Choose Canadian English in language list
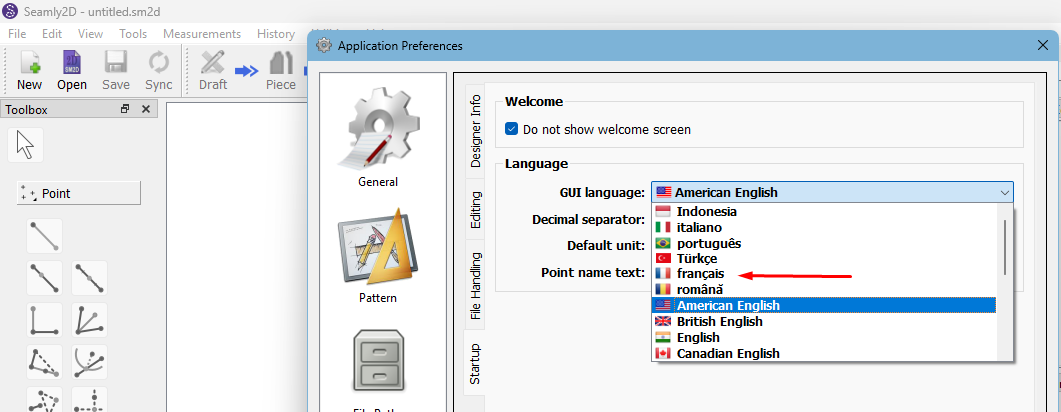The width and height of the screenshot is (1061, 412). tap(823, 353)
